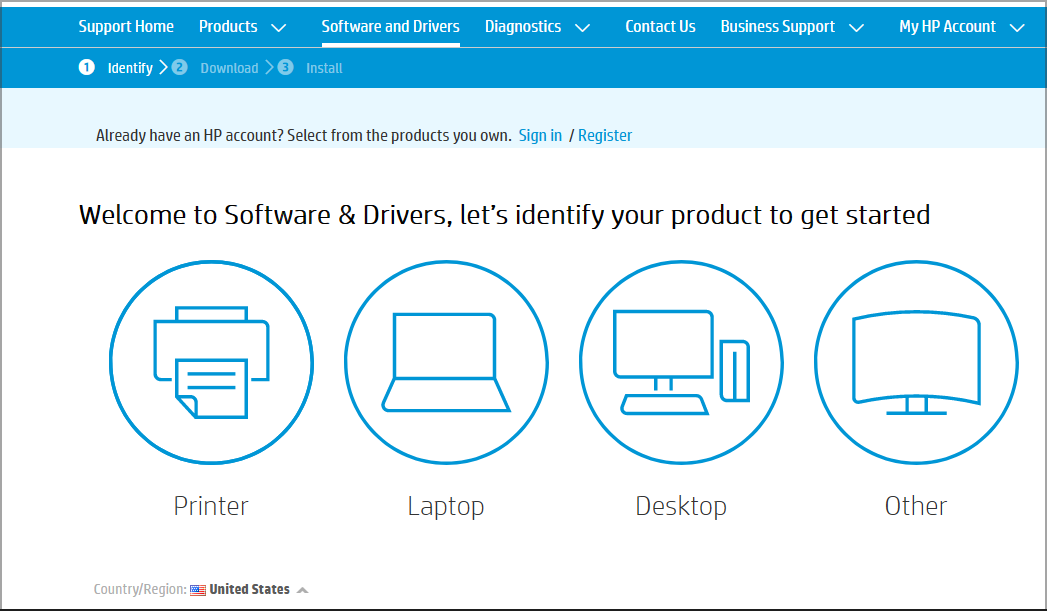Click the Welcome to Software & Drivers heading
The width and height of the screenshot is (1047, 611).
tap(505, 215)
